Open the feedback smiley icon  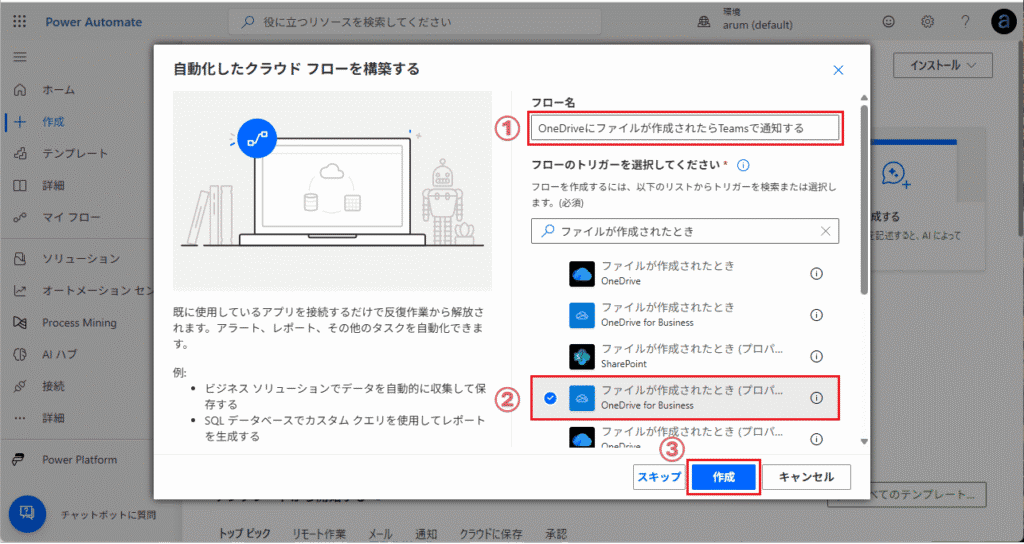(x=889, y=22)
